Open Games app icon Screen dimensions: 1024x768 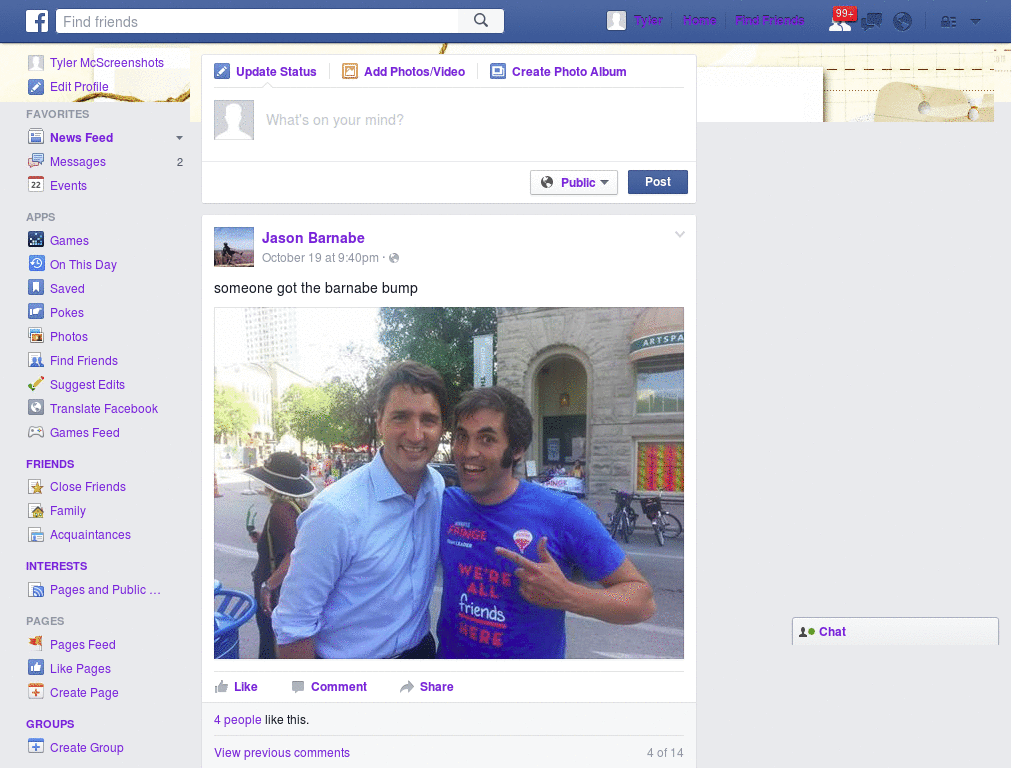pos(36,240)
